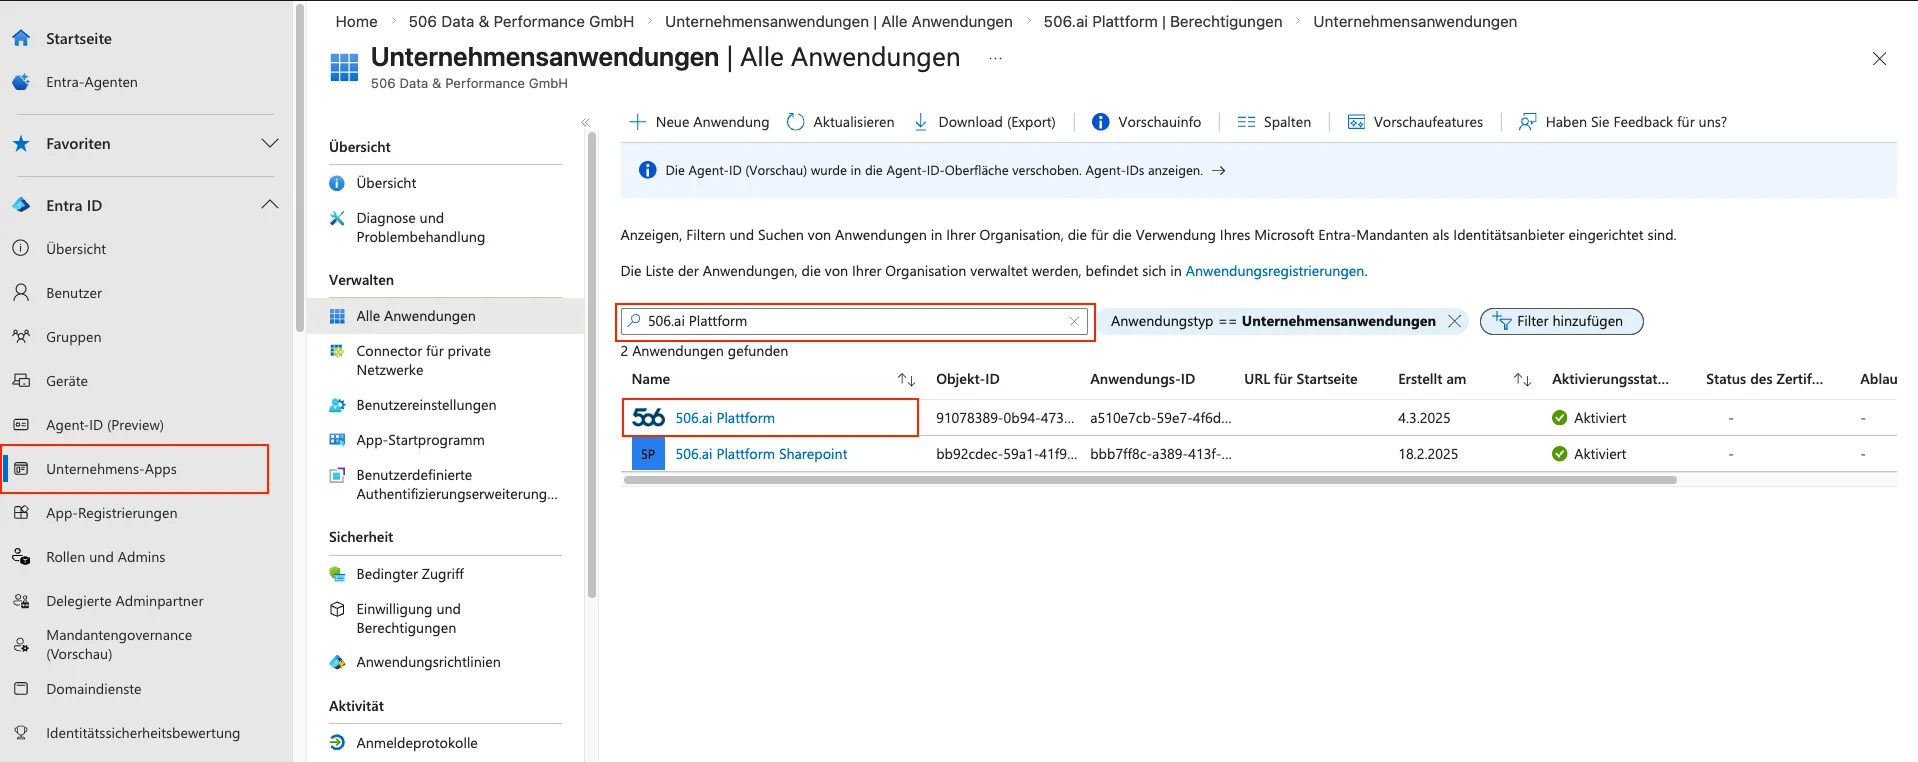The height and width of the screenshot is (762, 1918).
Task: Open App-Registrierungen sidebar entry
Action: point(112,513)
